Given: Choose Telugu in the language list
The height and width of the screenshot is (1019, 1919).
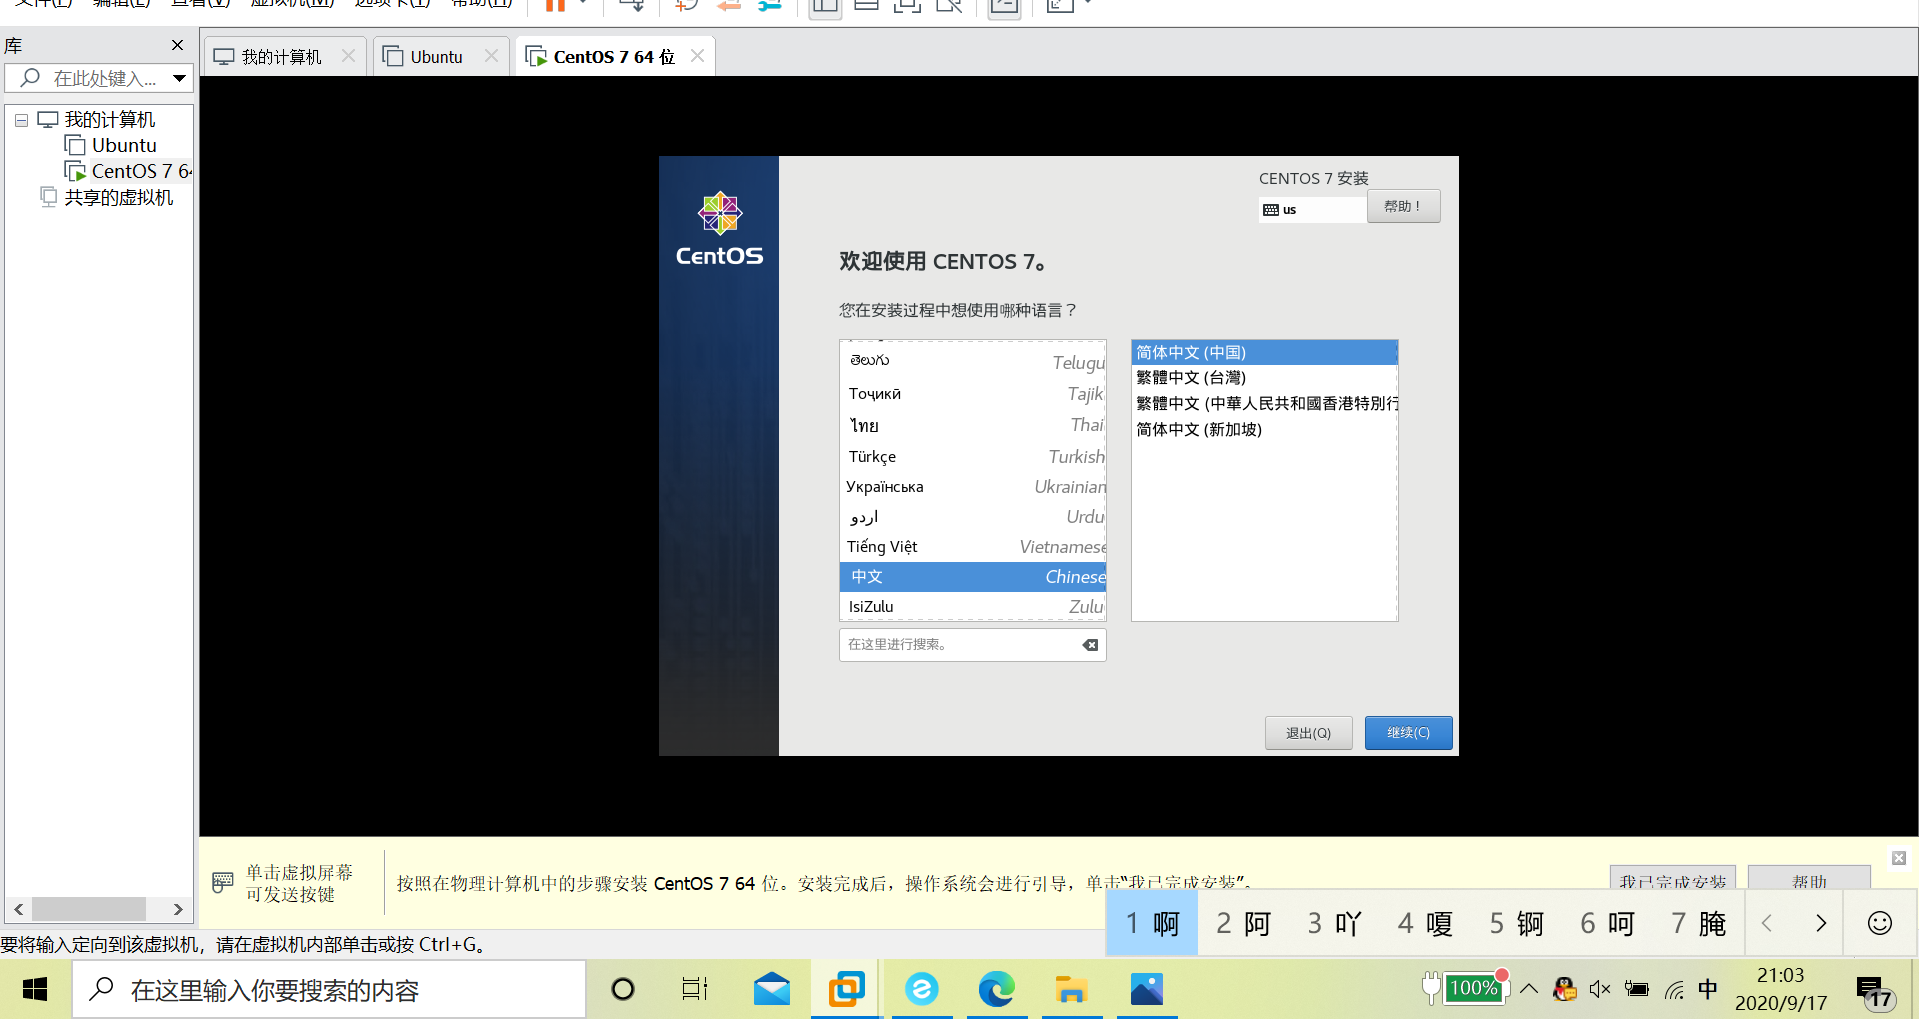Looking at the screenshot, I should point(973,361).
